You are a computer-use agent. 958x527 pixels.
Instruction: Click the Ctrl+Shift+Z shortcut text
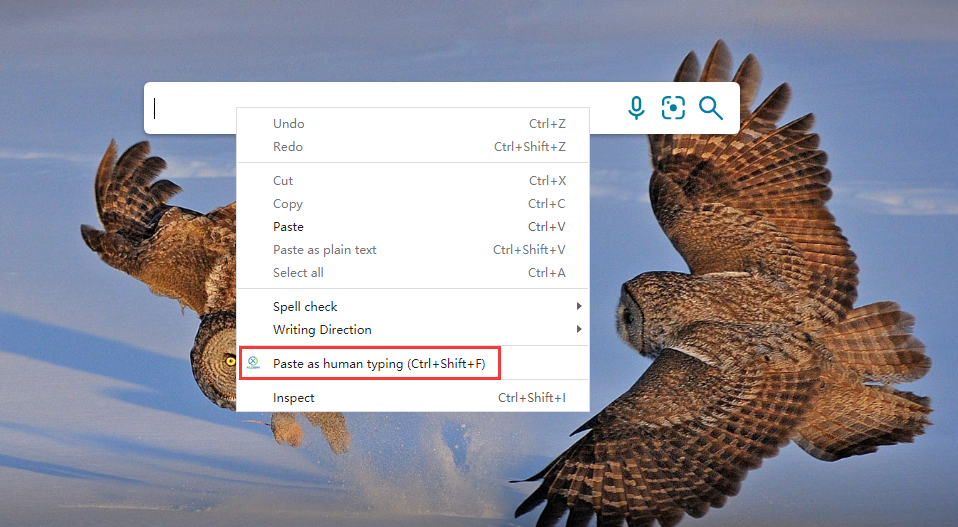pos(530,147)
